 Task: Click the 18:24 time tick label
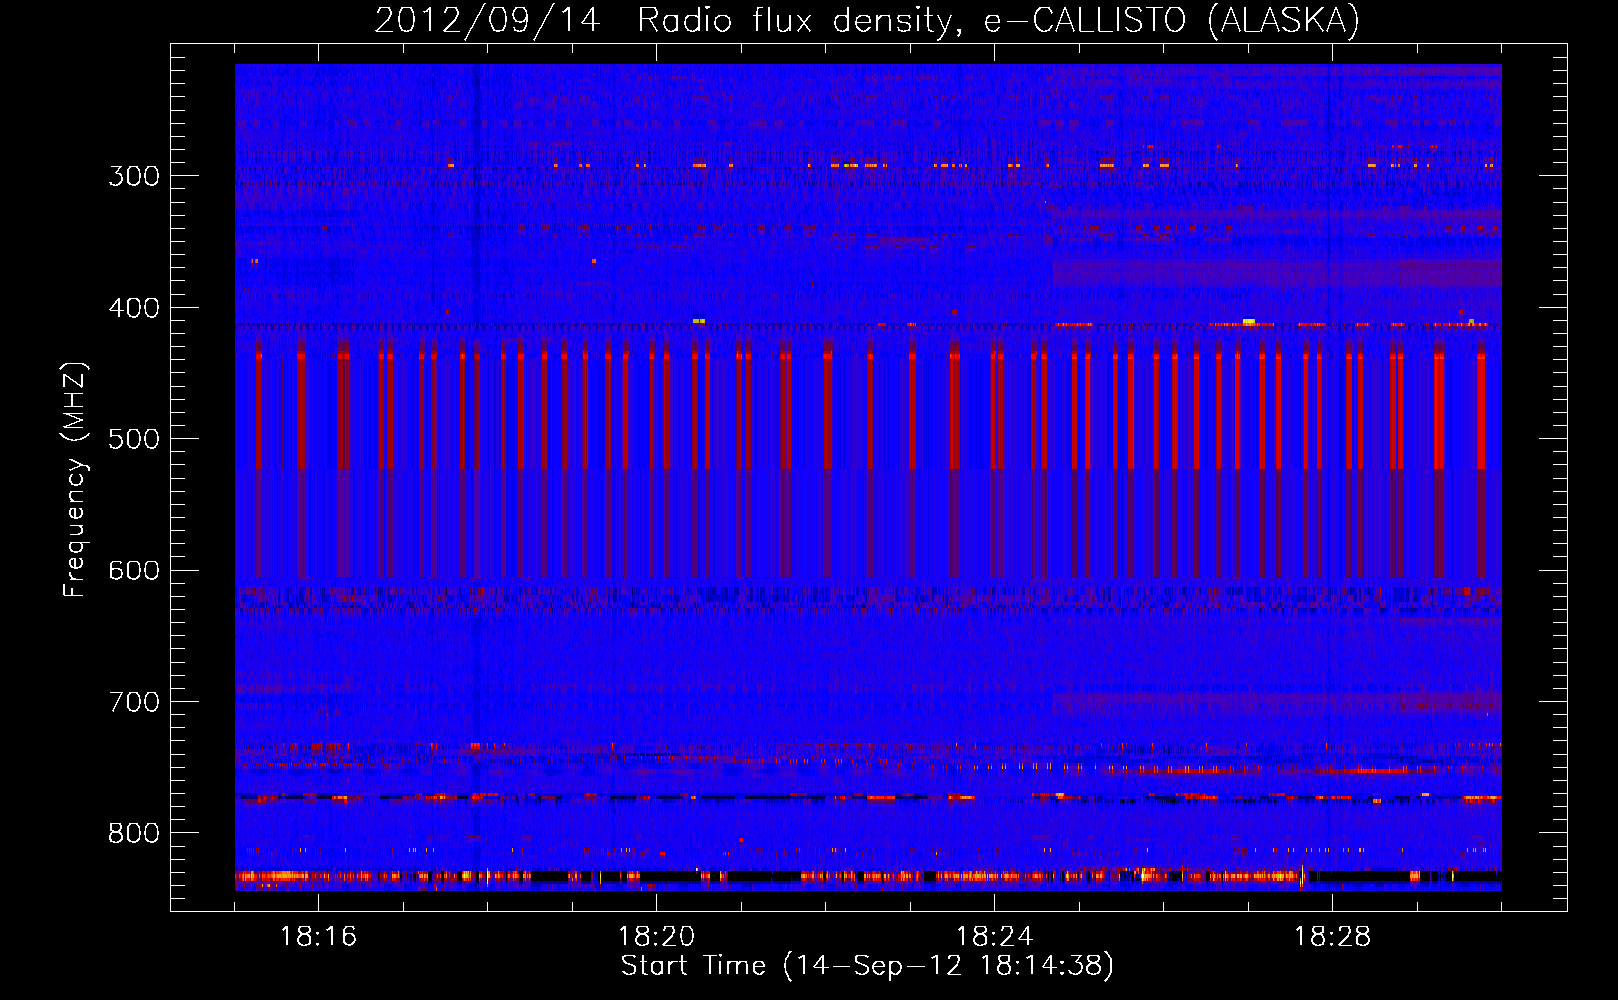click(x=994, y=937)
